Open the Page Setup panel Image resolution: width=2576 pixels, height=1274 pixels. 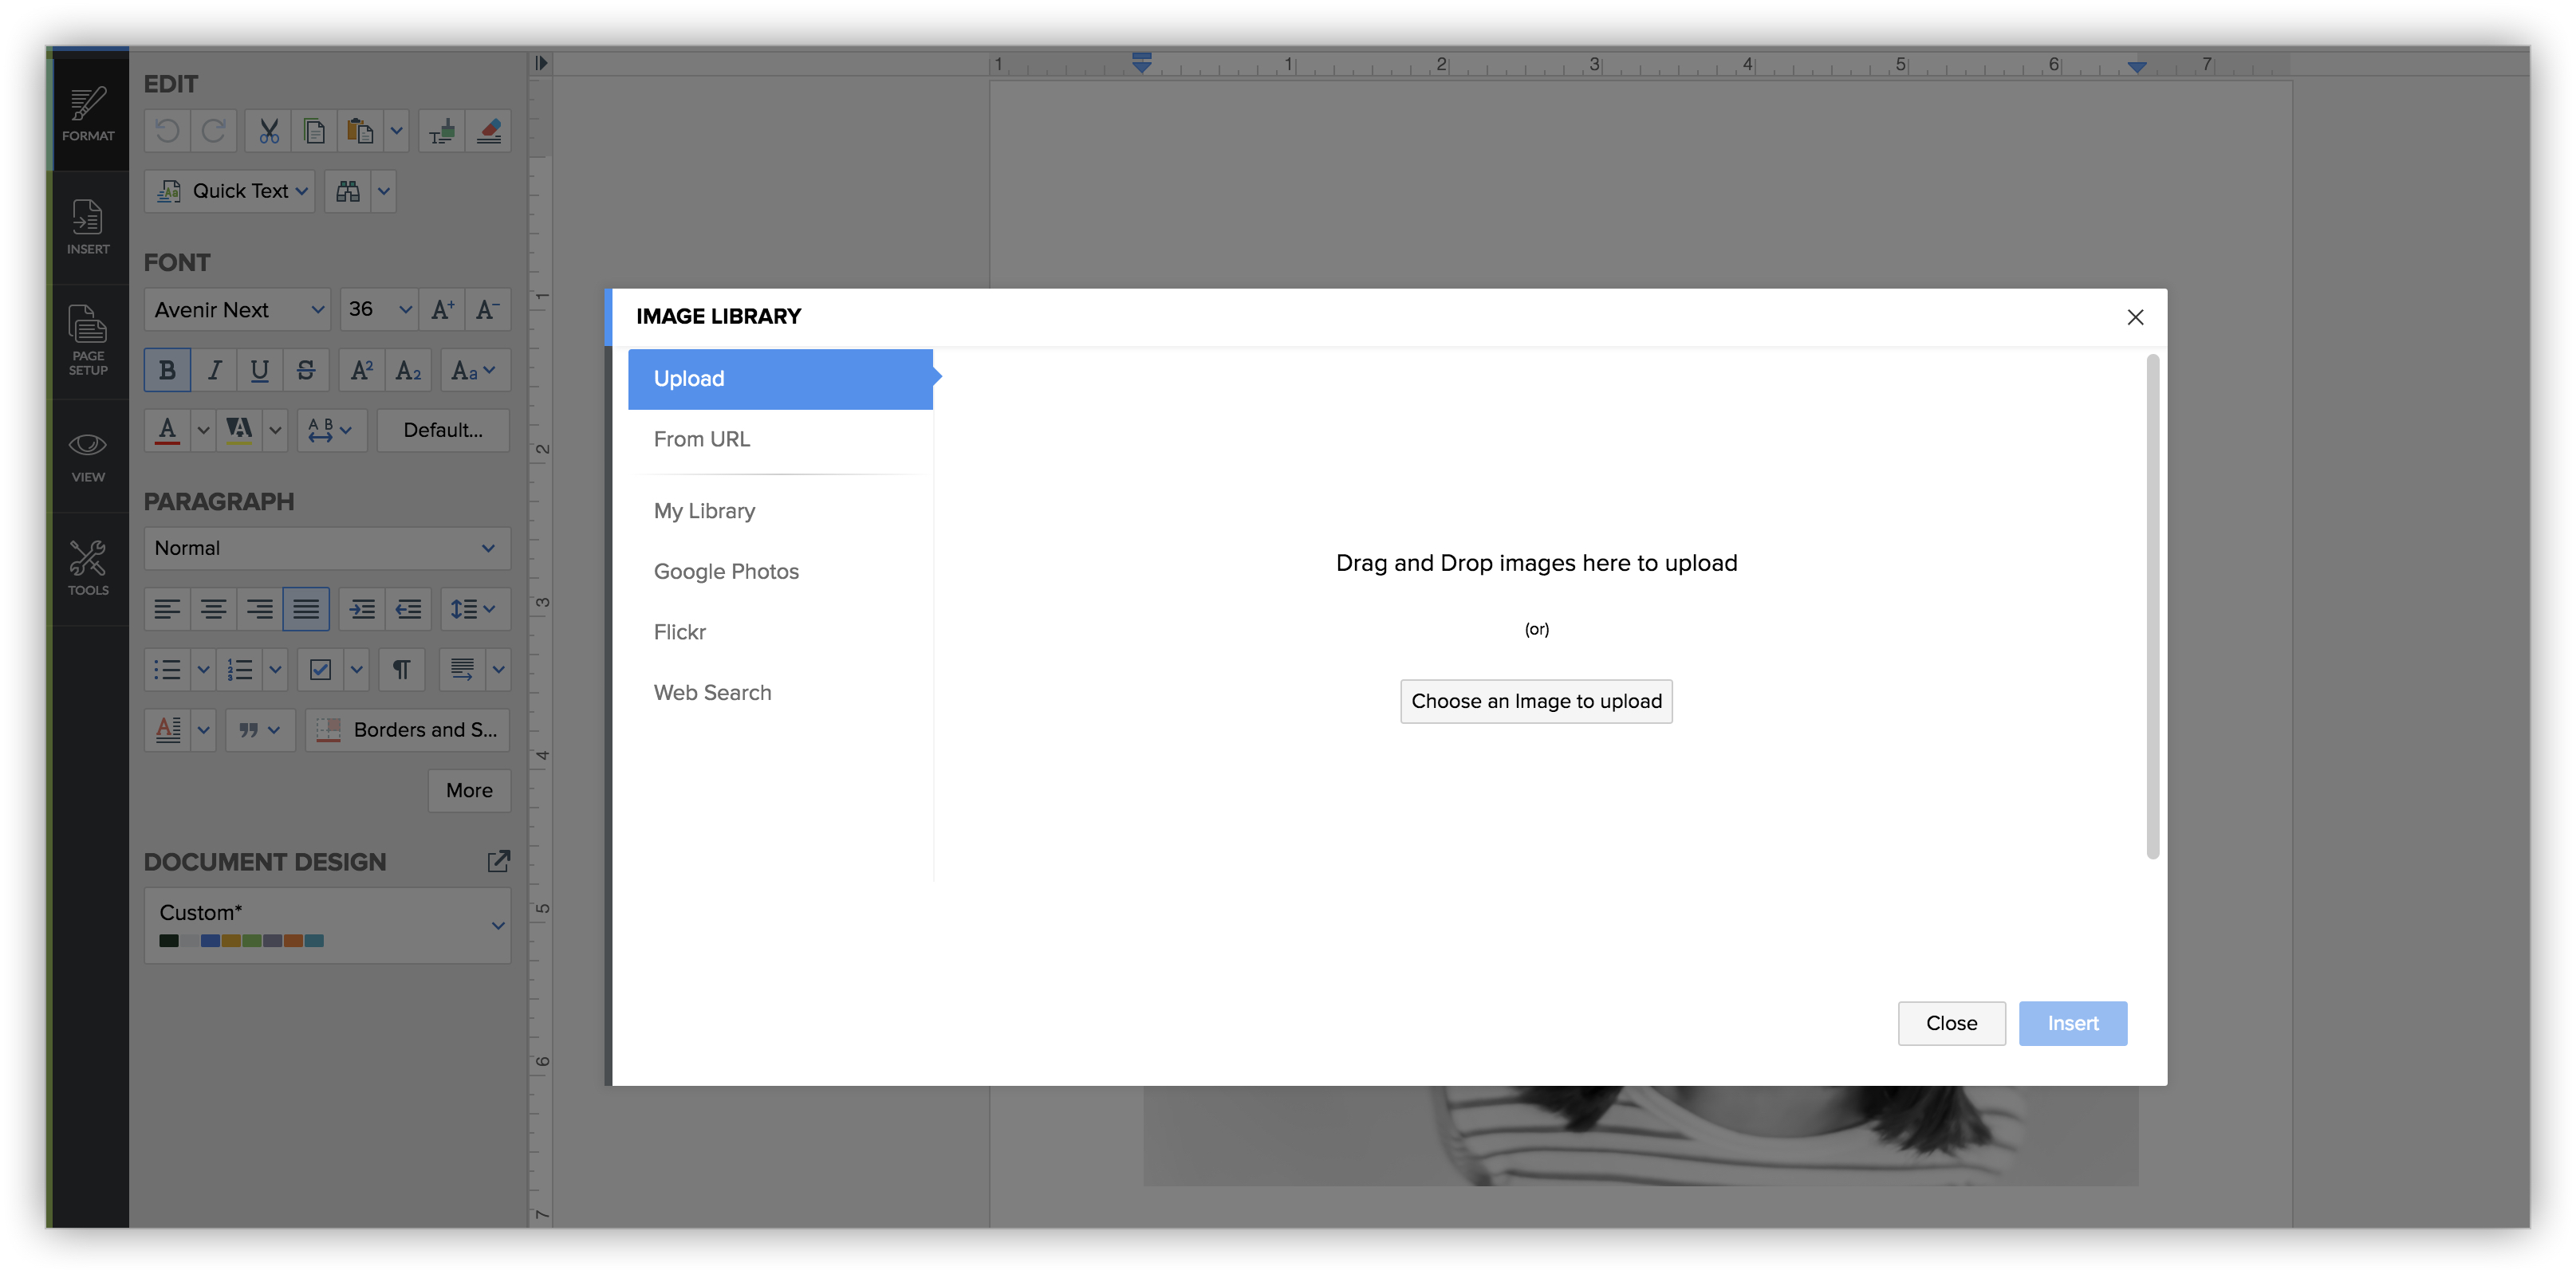tap(88, 341)
